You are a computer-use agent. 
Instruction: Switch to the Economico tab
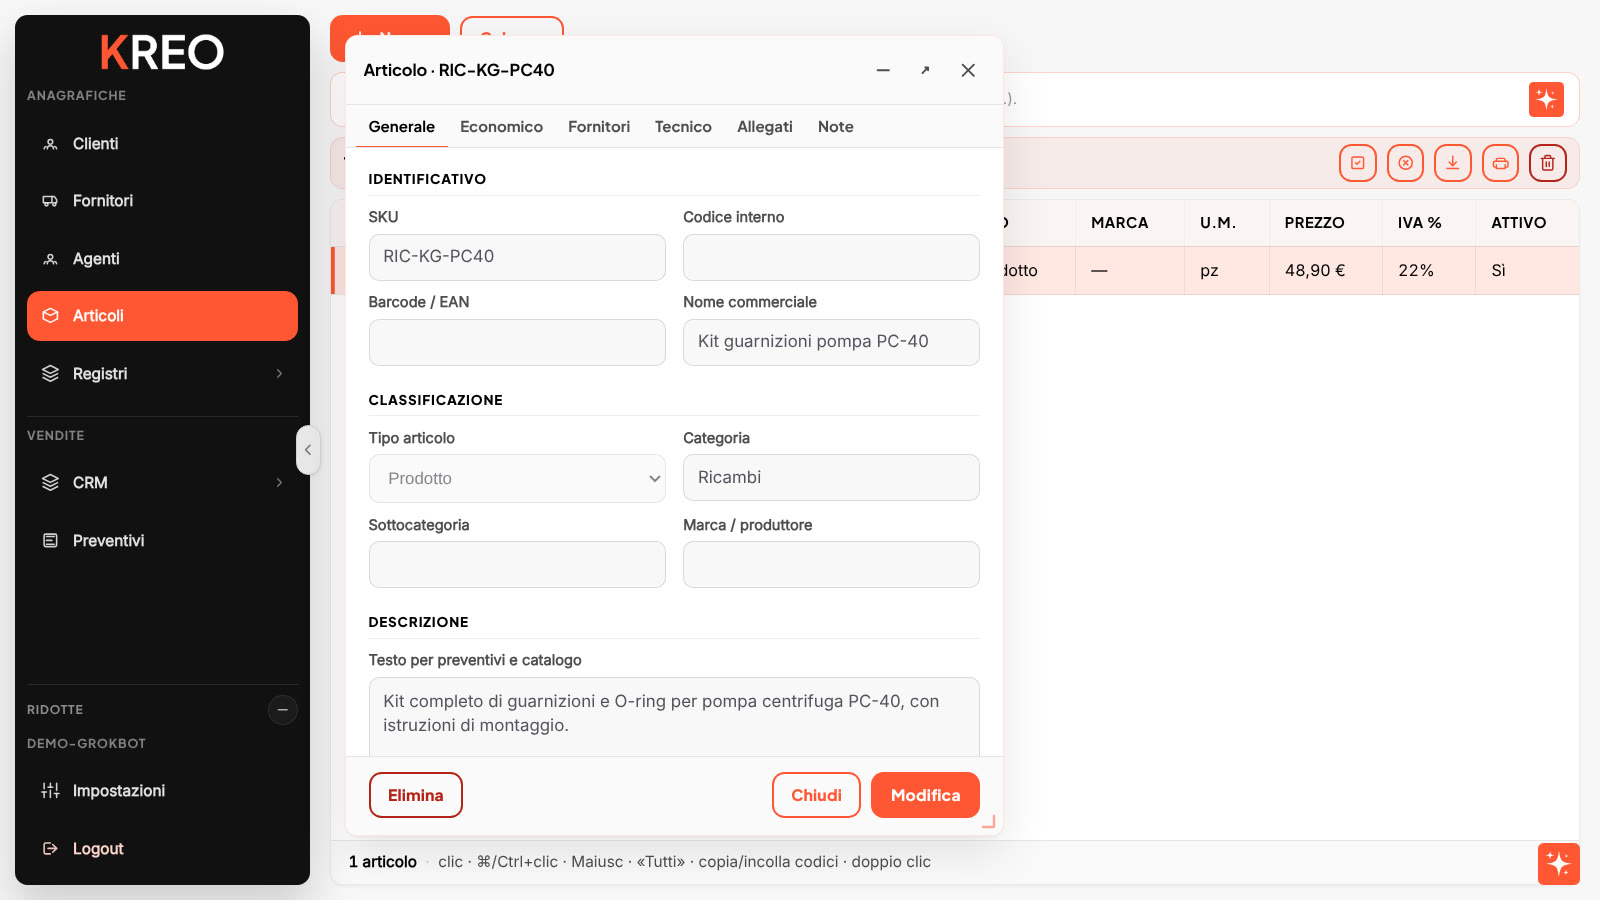[501, 127]
